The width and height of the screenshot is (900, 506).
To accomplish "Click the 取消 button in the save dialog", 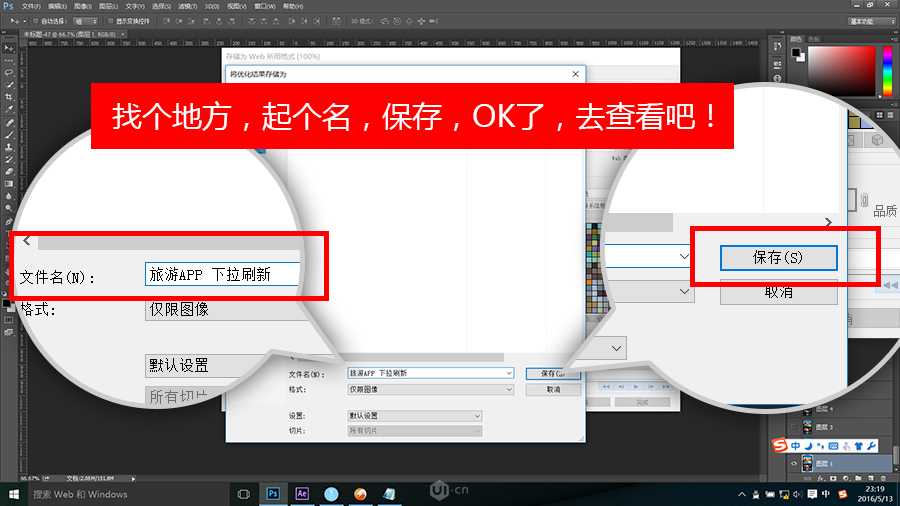I will click(x=553, y=389).
